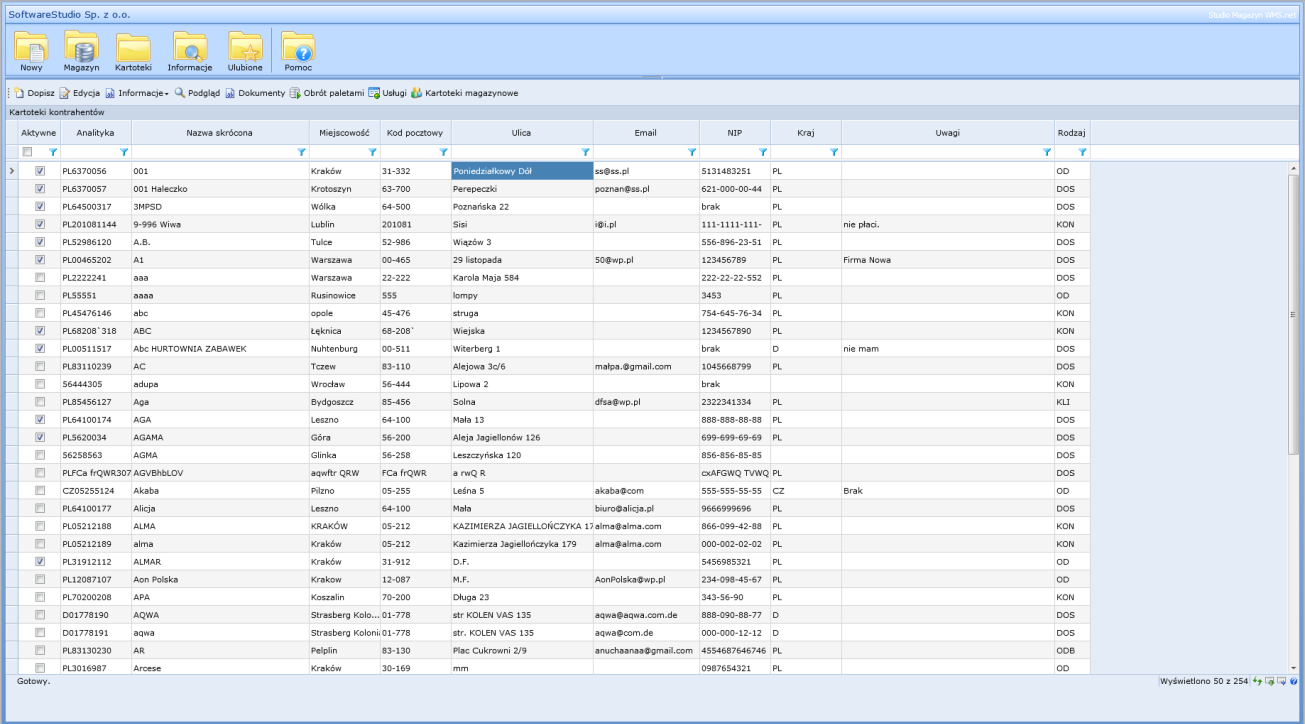Open the Informacje folder
This screenshot has width=1305, height=724.
[189, 52]
